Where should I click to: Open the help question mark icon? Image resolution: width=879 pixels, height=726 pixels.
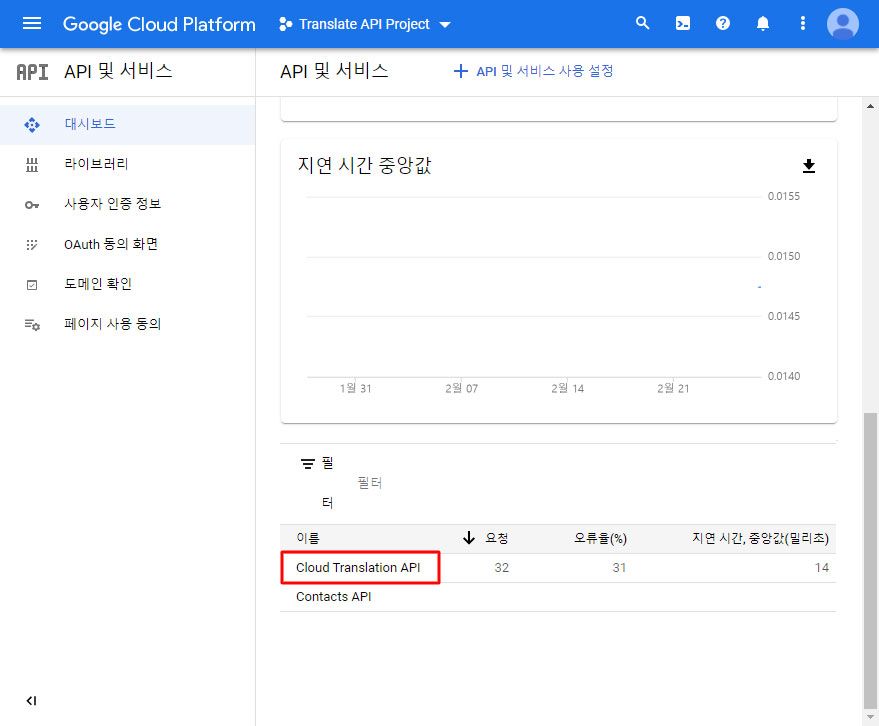coord(723,23)
